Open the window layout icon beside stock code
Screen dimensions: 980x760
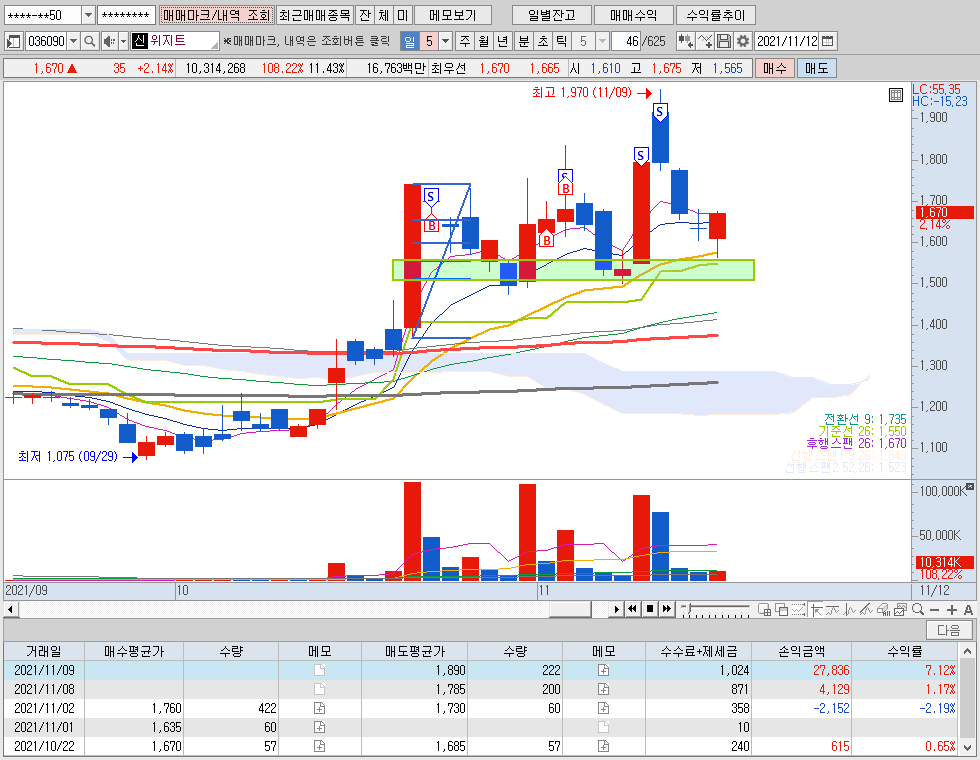point(14,41)
